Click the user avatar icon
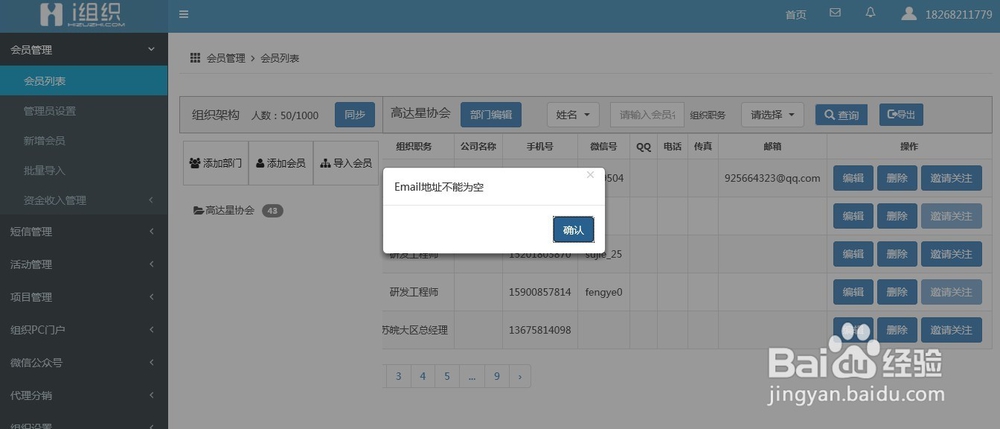Image resolution: width=1000 pixels, height=429 pixels. point(909,13)
